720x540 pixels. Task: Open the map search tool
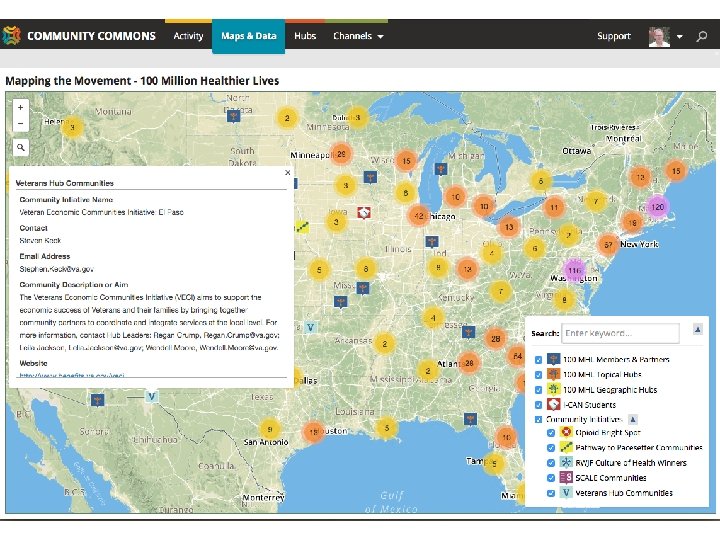[x=21, y=147]
